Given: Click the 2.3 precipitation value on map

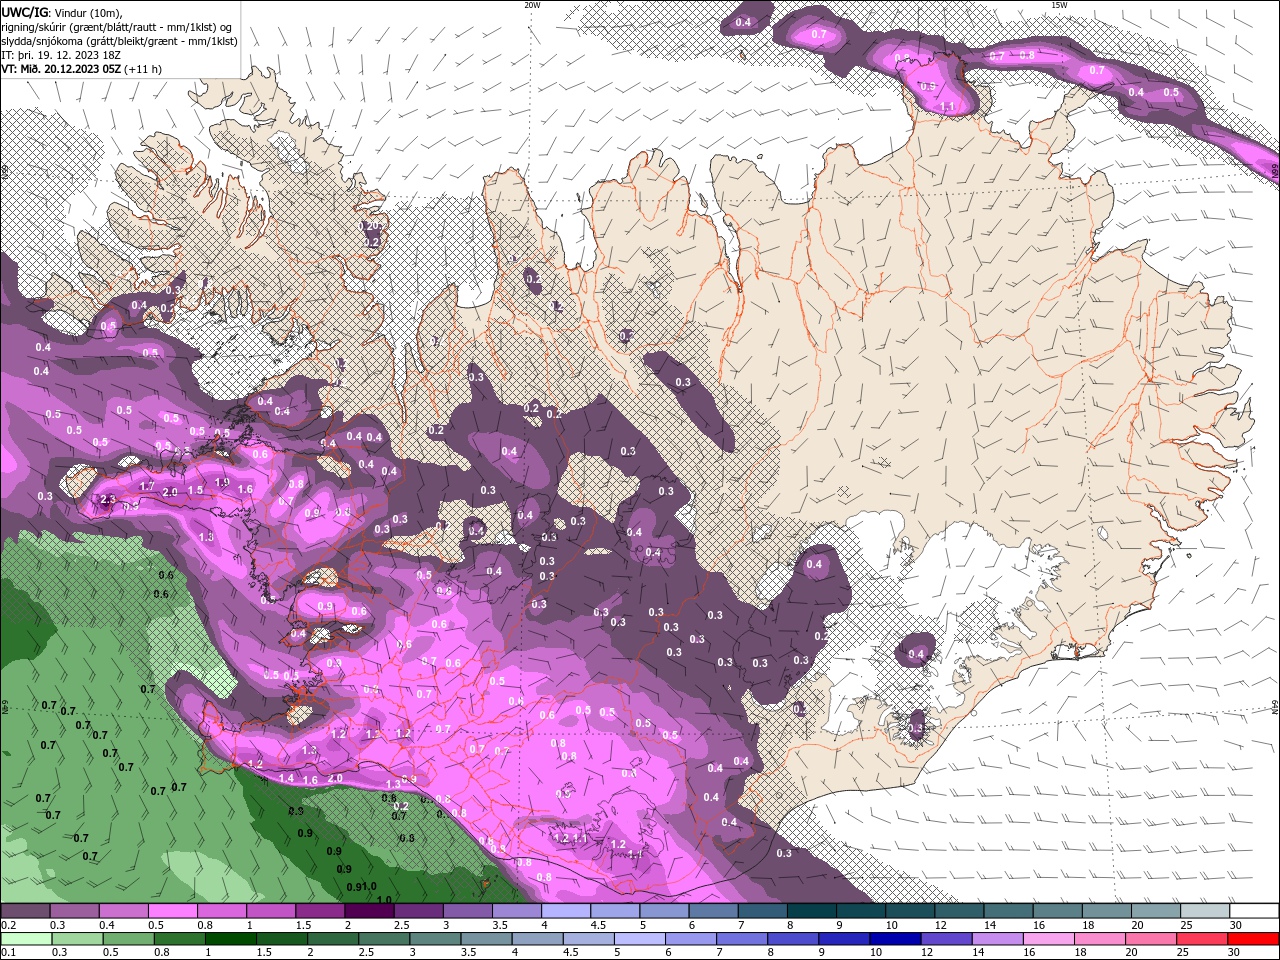Looking at the screenshot, I should (108, 500).
